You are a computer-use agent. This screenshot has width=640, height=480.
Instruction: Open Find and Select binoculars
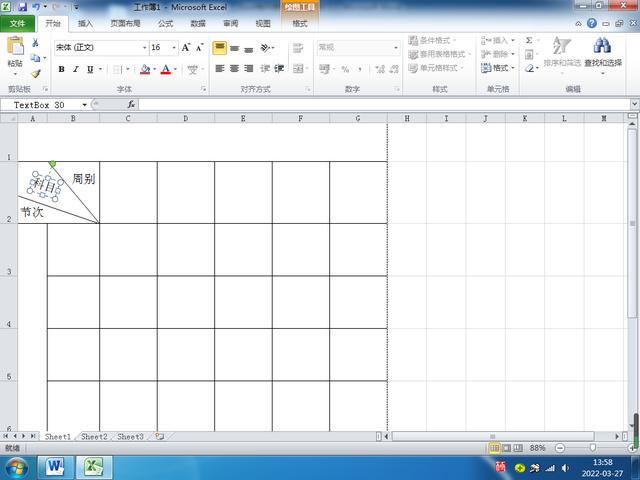tap(602, 46)
